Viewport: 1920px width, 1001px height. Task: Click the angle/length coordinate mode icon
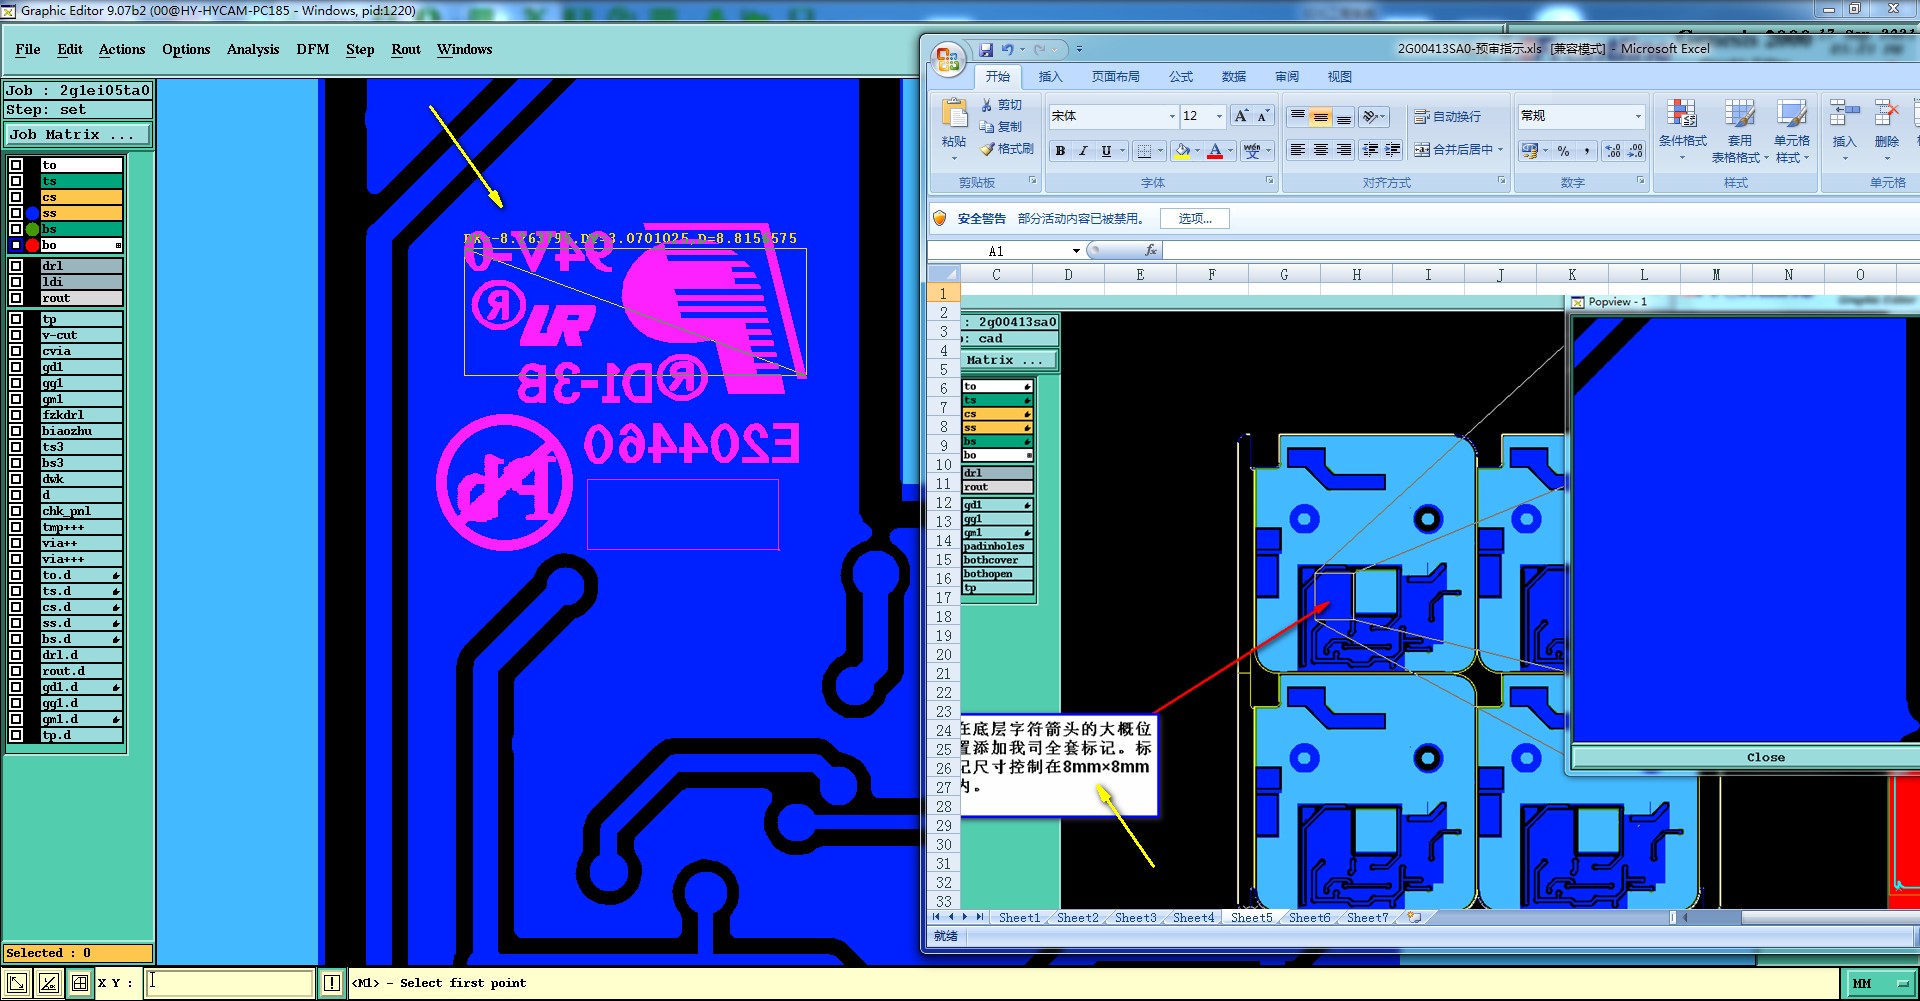click(48, 983)
